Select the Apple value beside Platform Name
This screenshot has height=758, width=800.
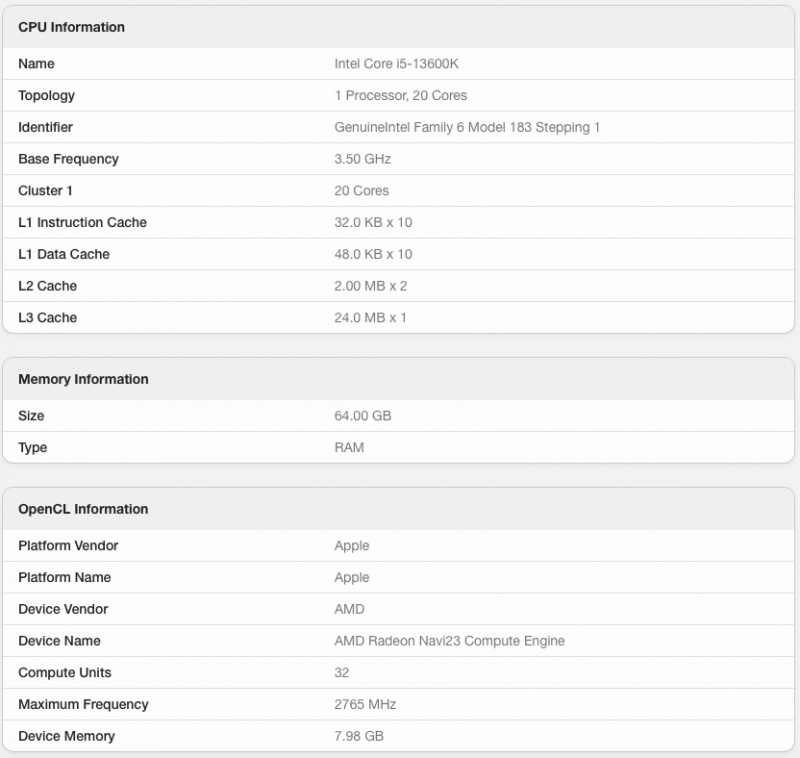click(x=352, y=578)
